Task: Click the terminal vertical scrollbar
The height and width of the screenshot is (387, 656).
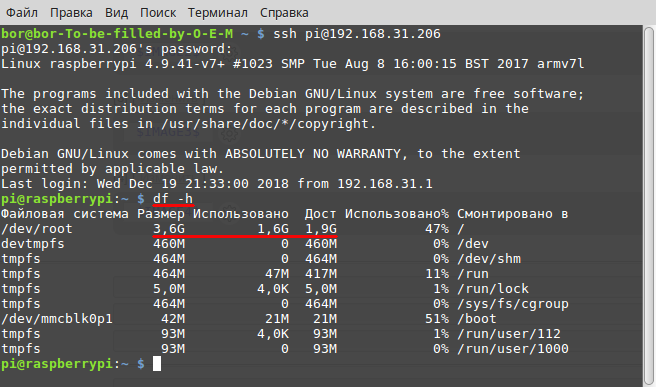Action: pos(649,205)
